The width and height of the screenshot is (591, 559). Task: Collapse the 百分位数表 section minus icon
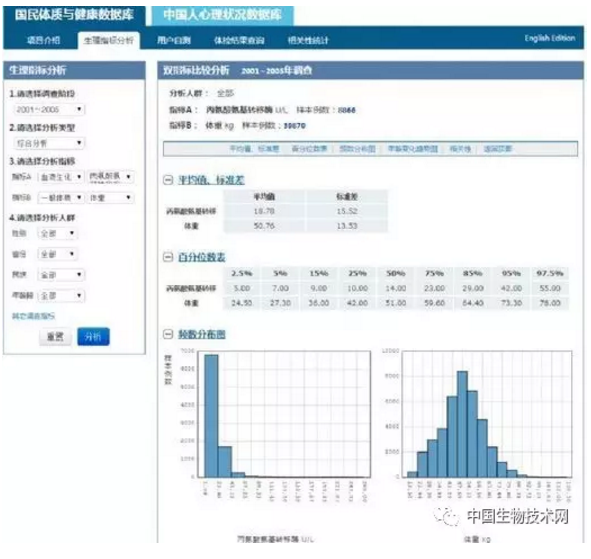click(x=168, y=257)
